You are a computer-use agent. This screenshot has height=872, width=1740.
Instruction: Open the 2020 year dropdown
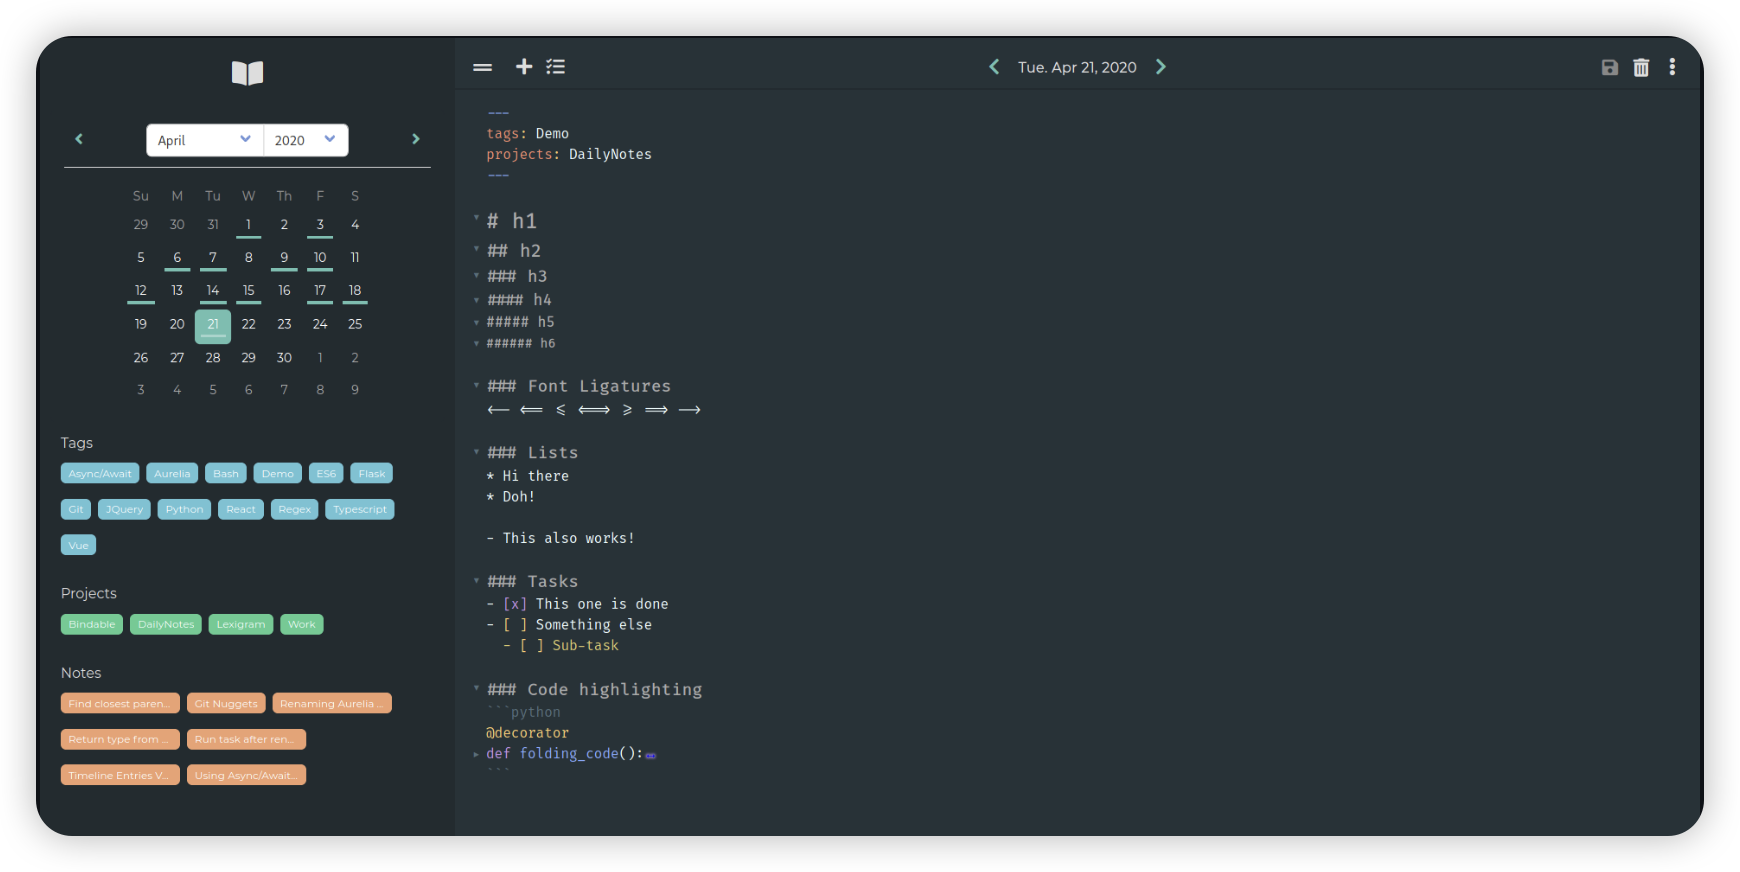tap(305, 140)
